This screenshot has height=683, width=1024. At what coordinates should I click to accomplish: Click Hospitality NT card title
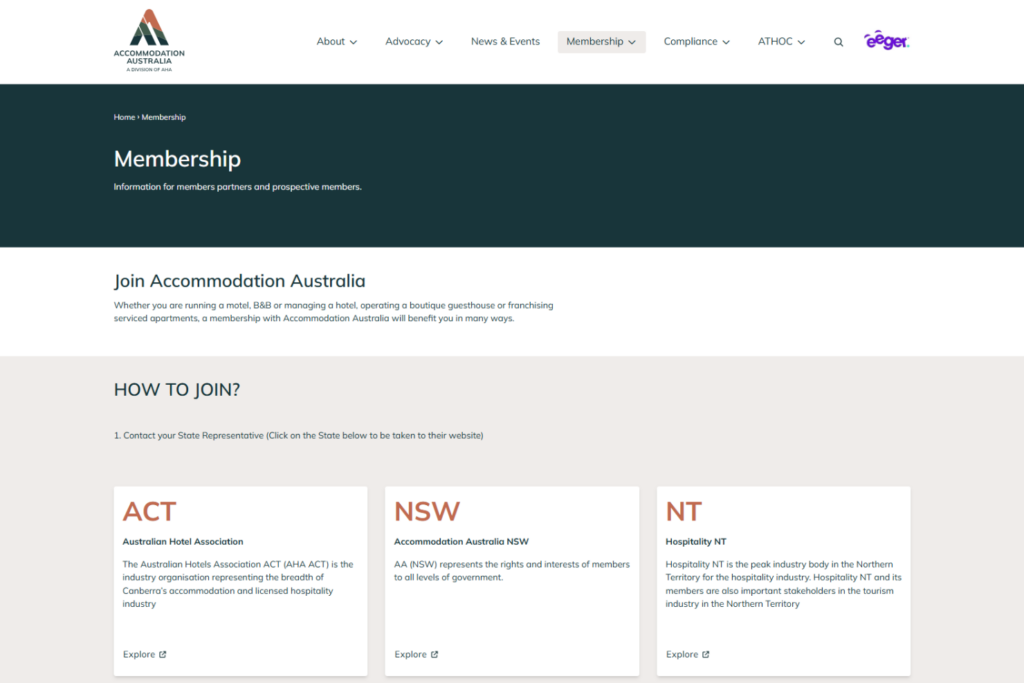(x=696, y=541)
